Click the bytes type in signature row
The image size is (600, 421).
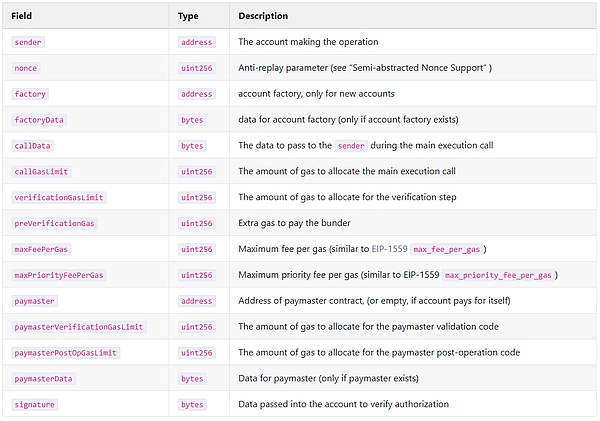pyautogui.click(x=192, y=405)
